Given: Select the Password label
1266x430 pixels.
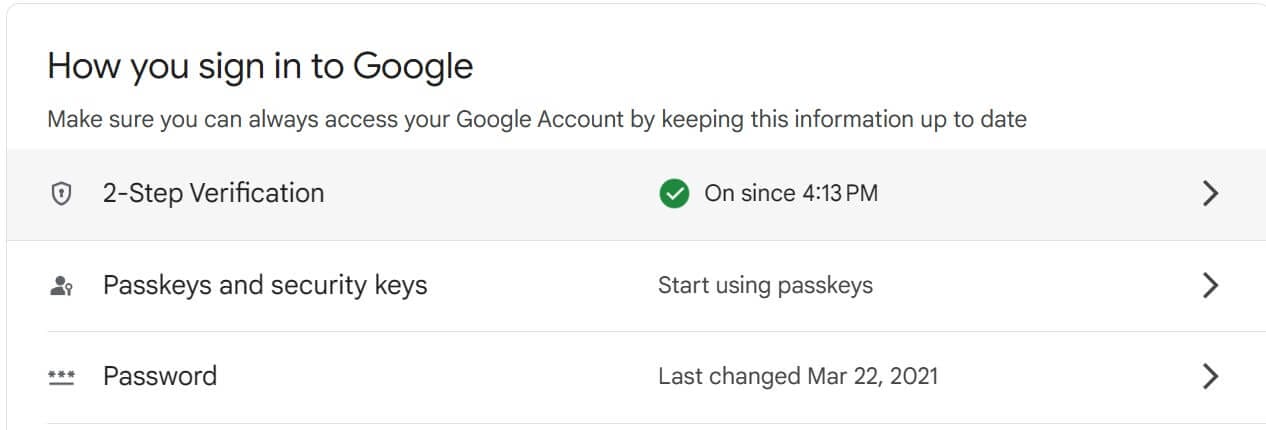Looking at the screenshot, I should [x=160, y=376].
